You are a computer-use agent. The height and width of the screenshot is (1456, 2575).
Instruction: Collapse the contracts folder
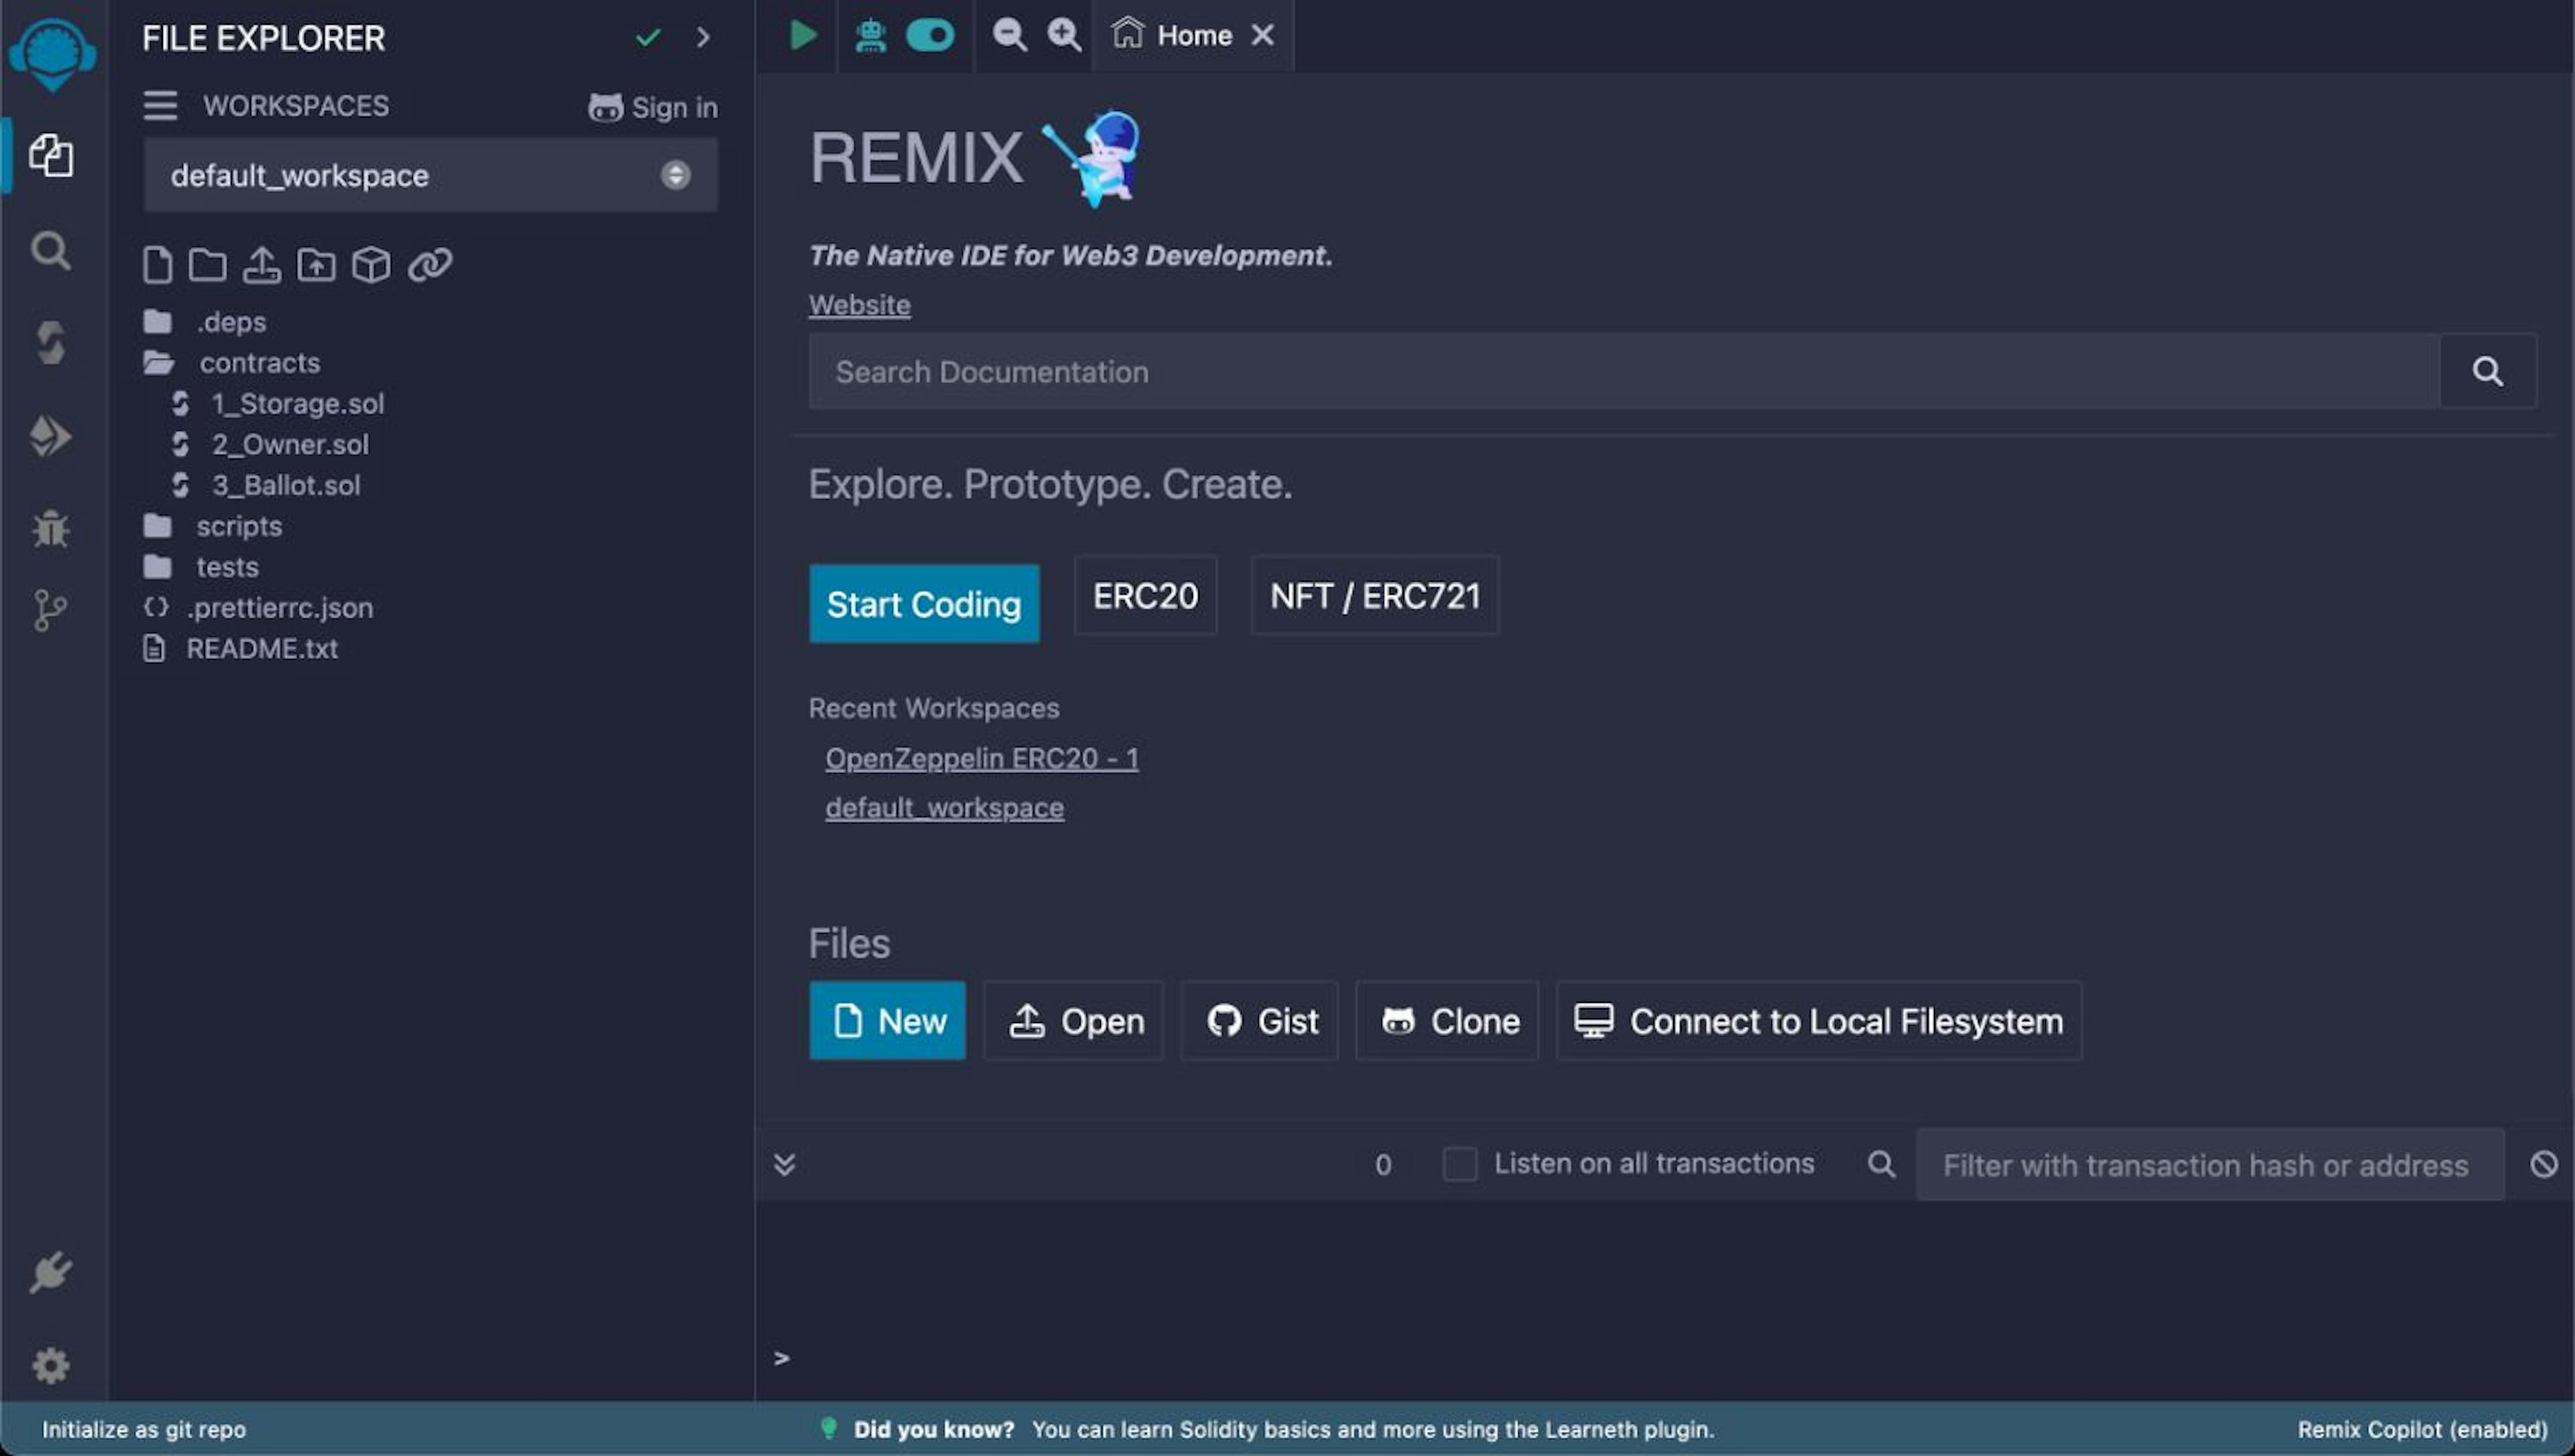[x=233, y=363]
